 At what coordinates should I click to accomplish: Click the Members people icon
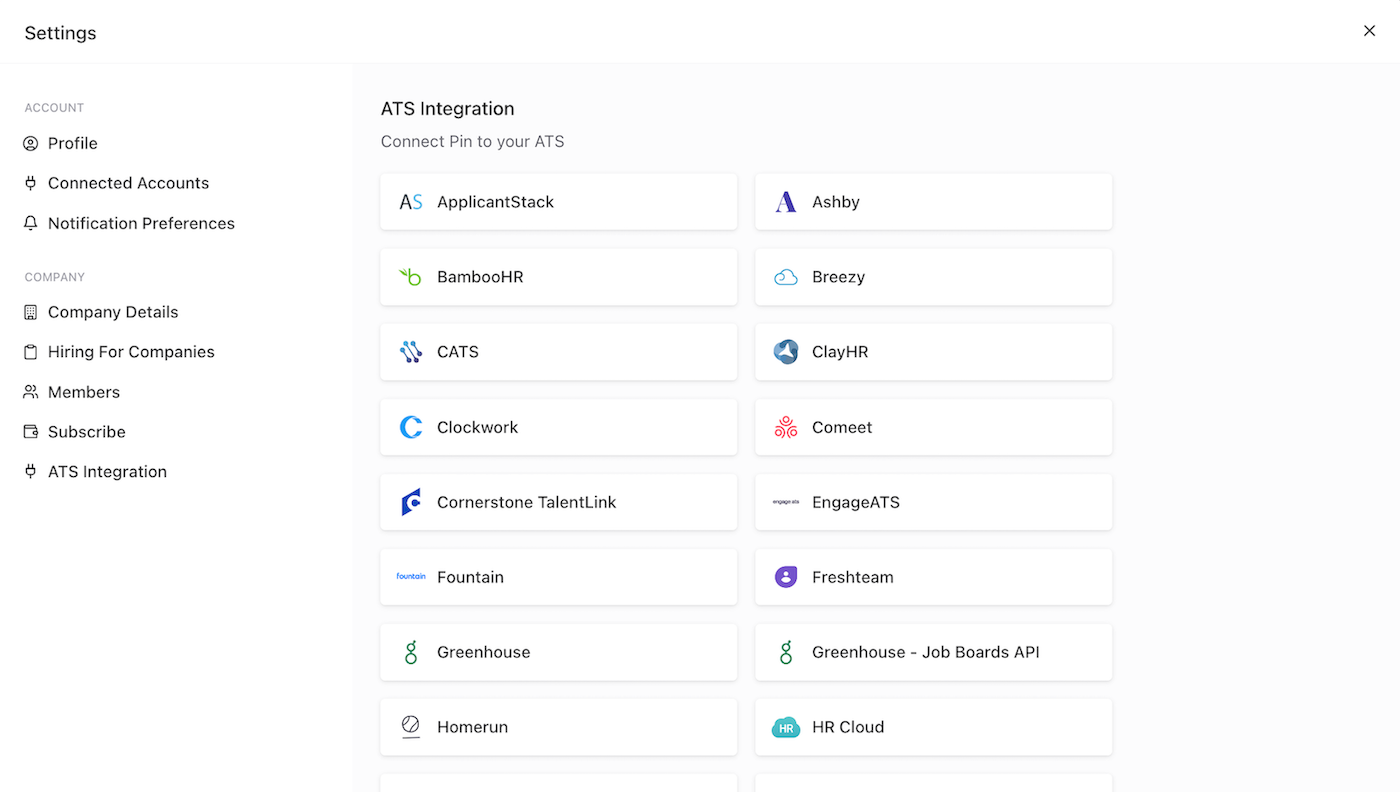click(x=31, y=393)
